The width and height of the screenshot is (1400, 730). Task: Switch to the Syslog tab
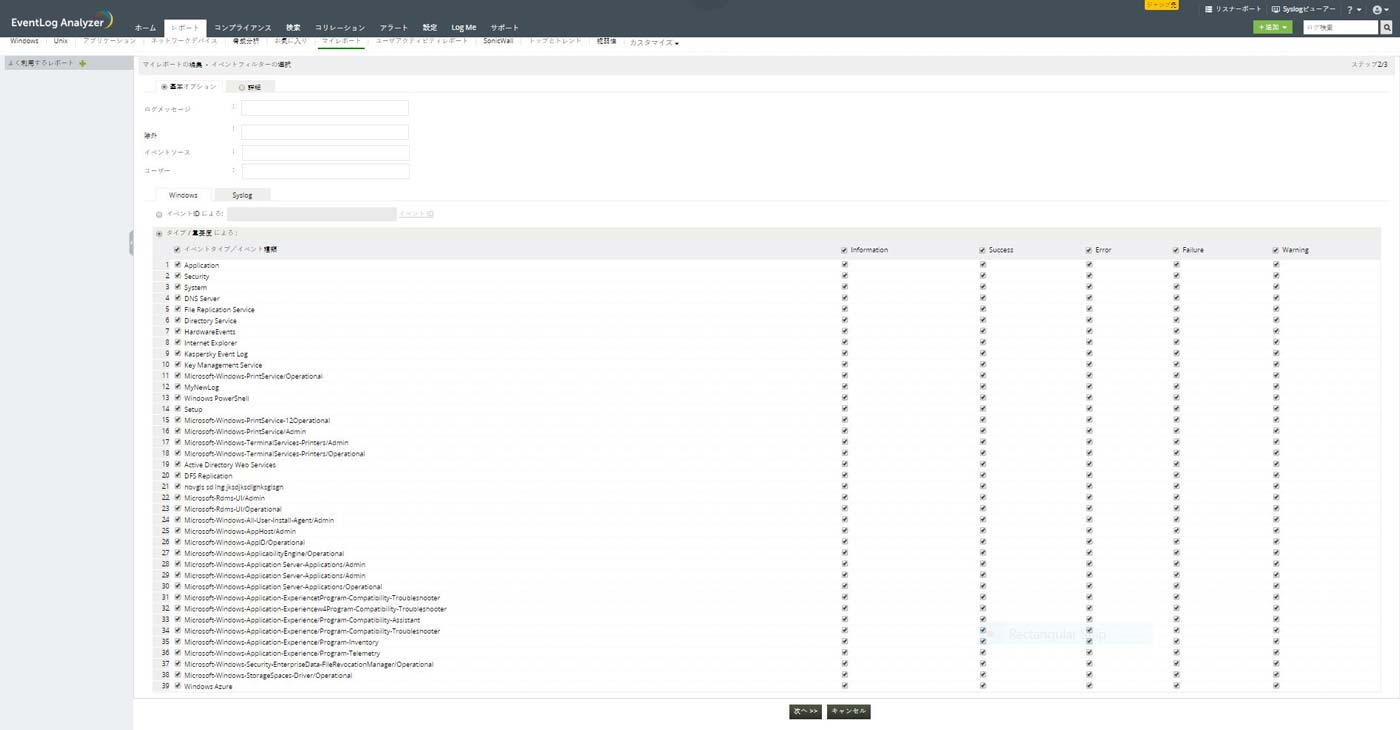click(x=242, y=195)
